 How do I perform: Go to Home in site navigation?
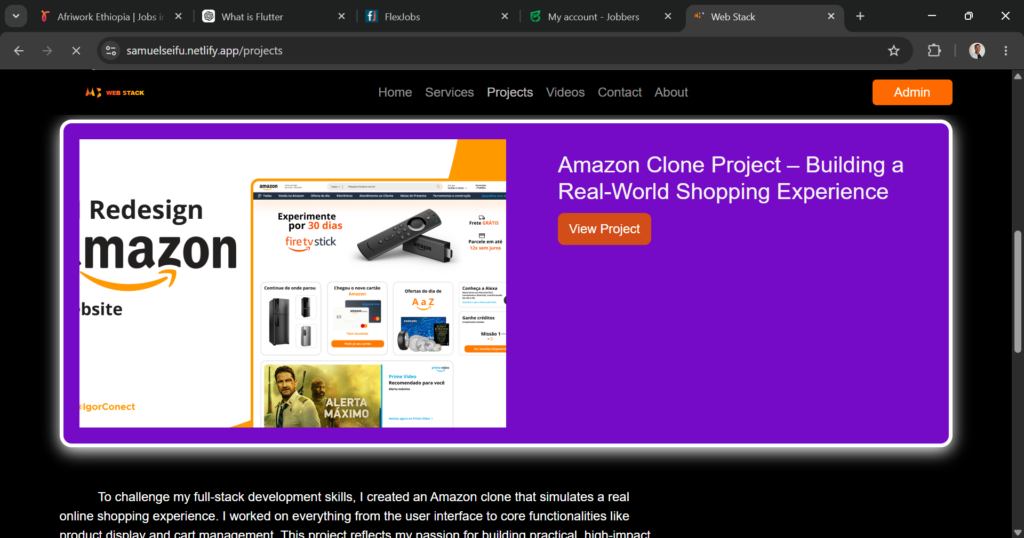tap(395, 93)
